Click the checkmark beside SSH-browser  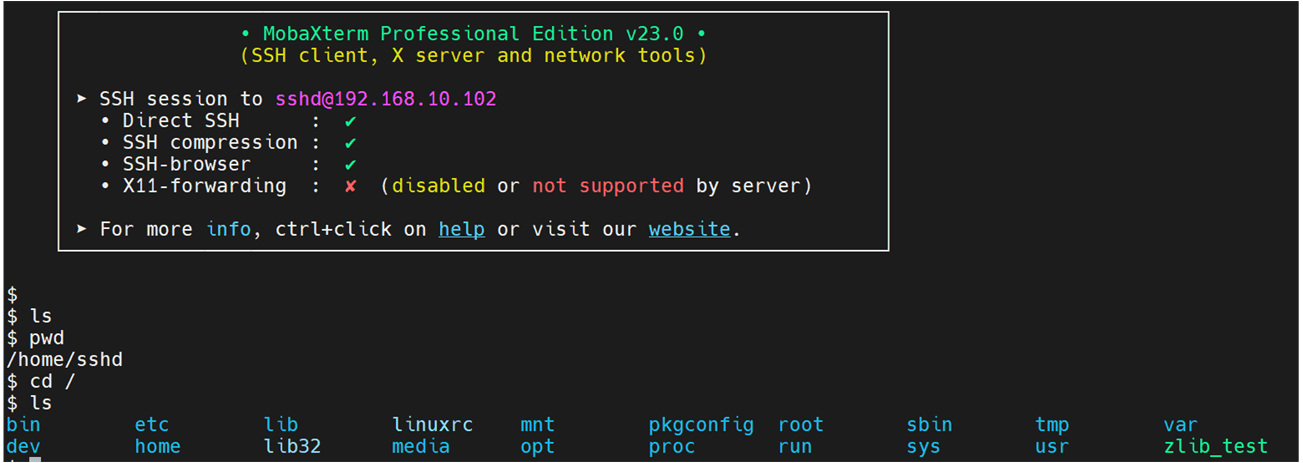tap(350, 165)
